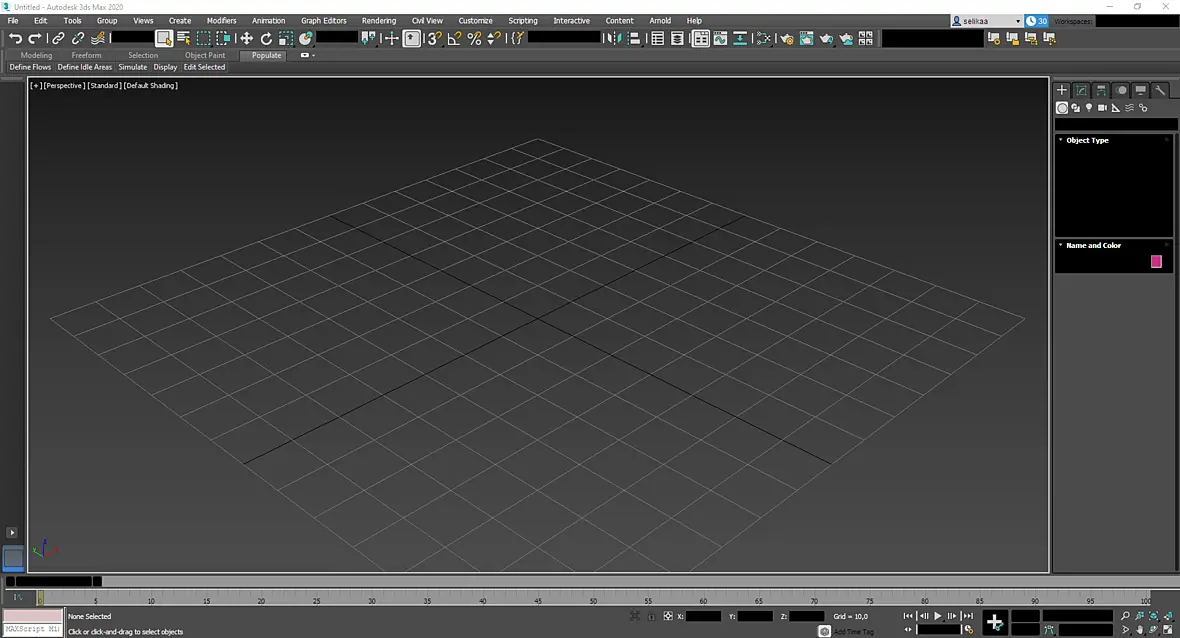Toggle Angle Snap on the toolbar
Viewport: 1180px width, 638px height.
(454, 38)
